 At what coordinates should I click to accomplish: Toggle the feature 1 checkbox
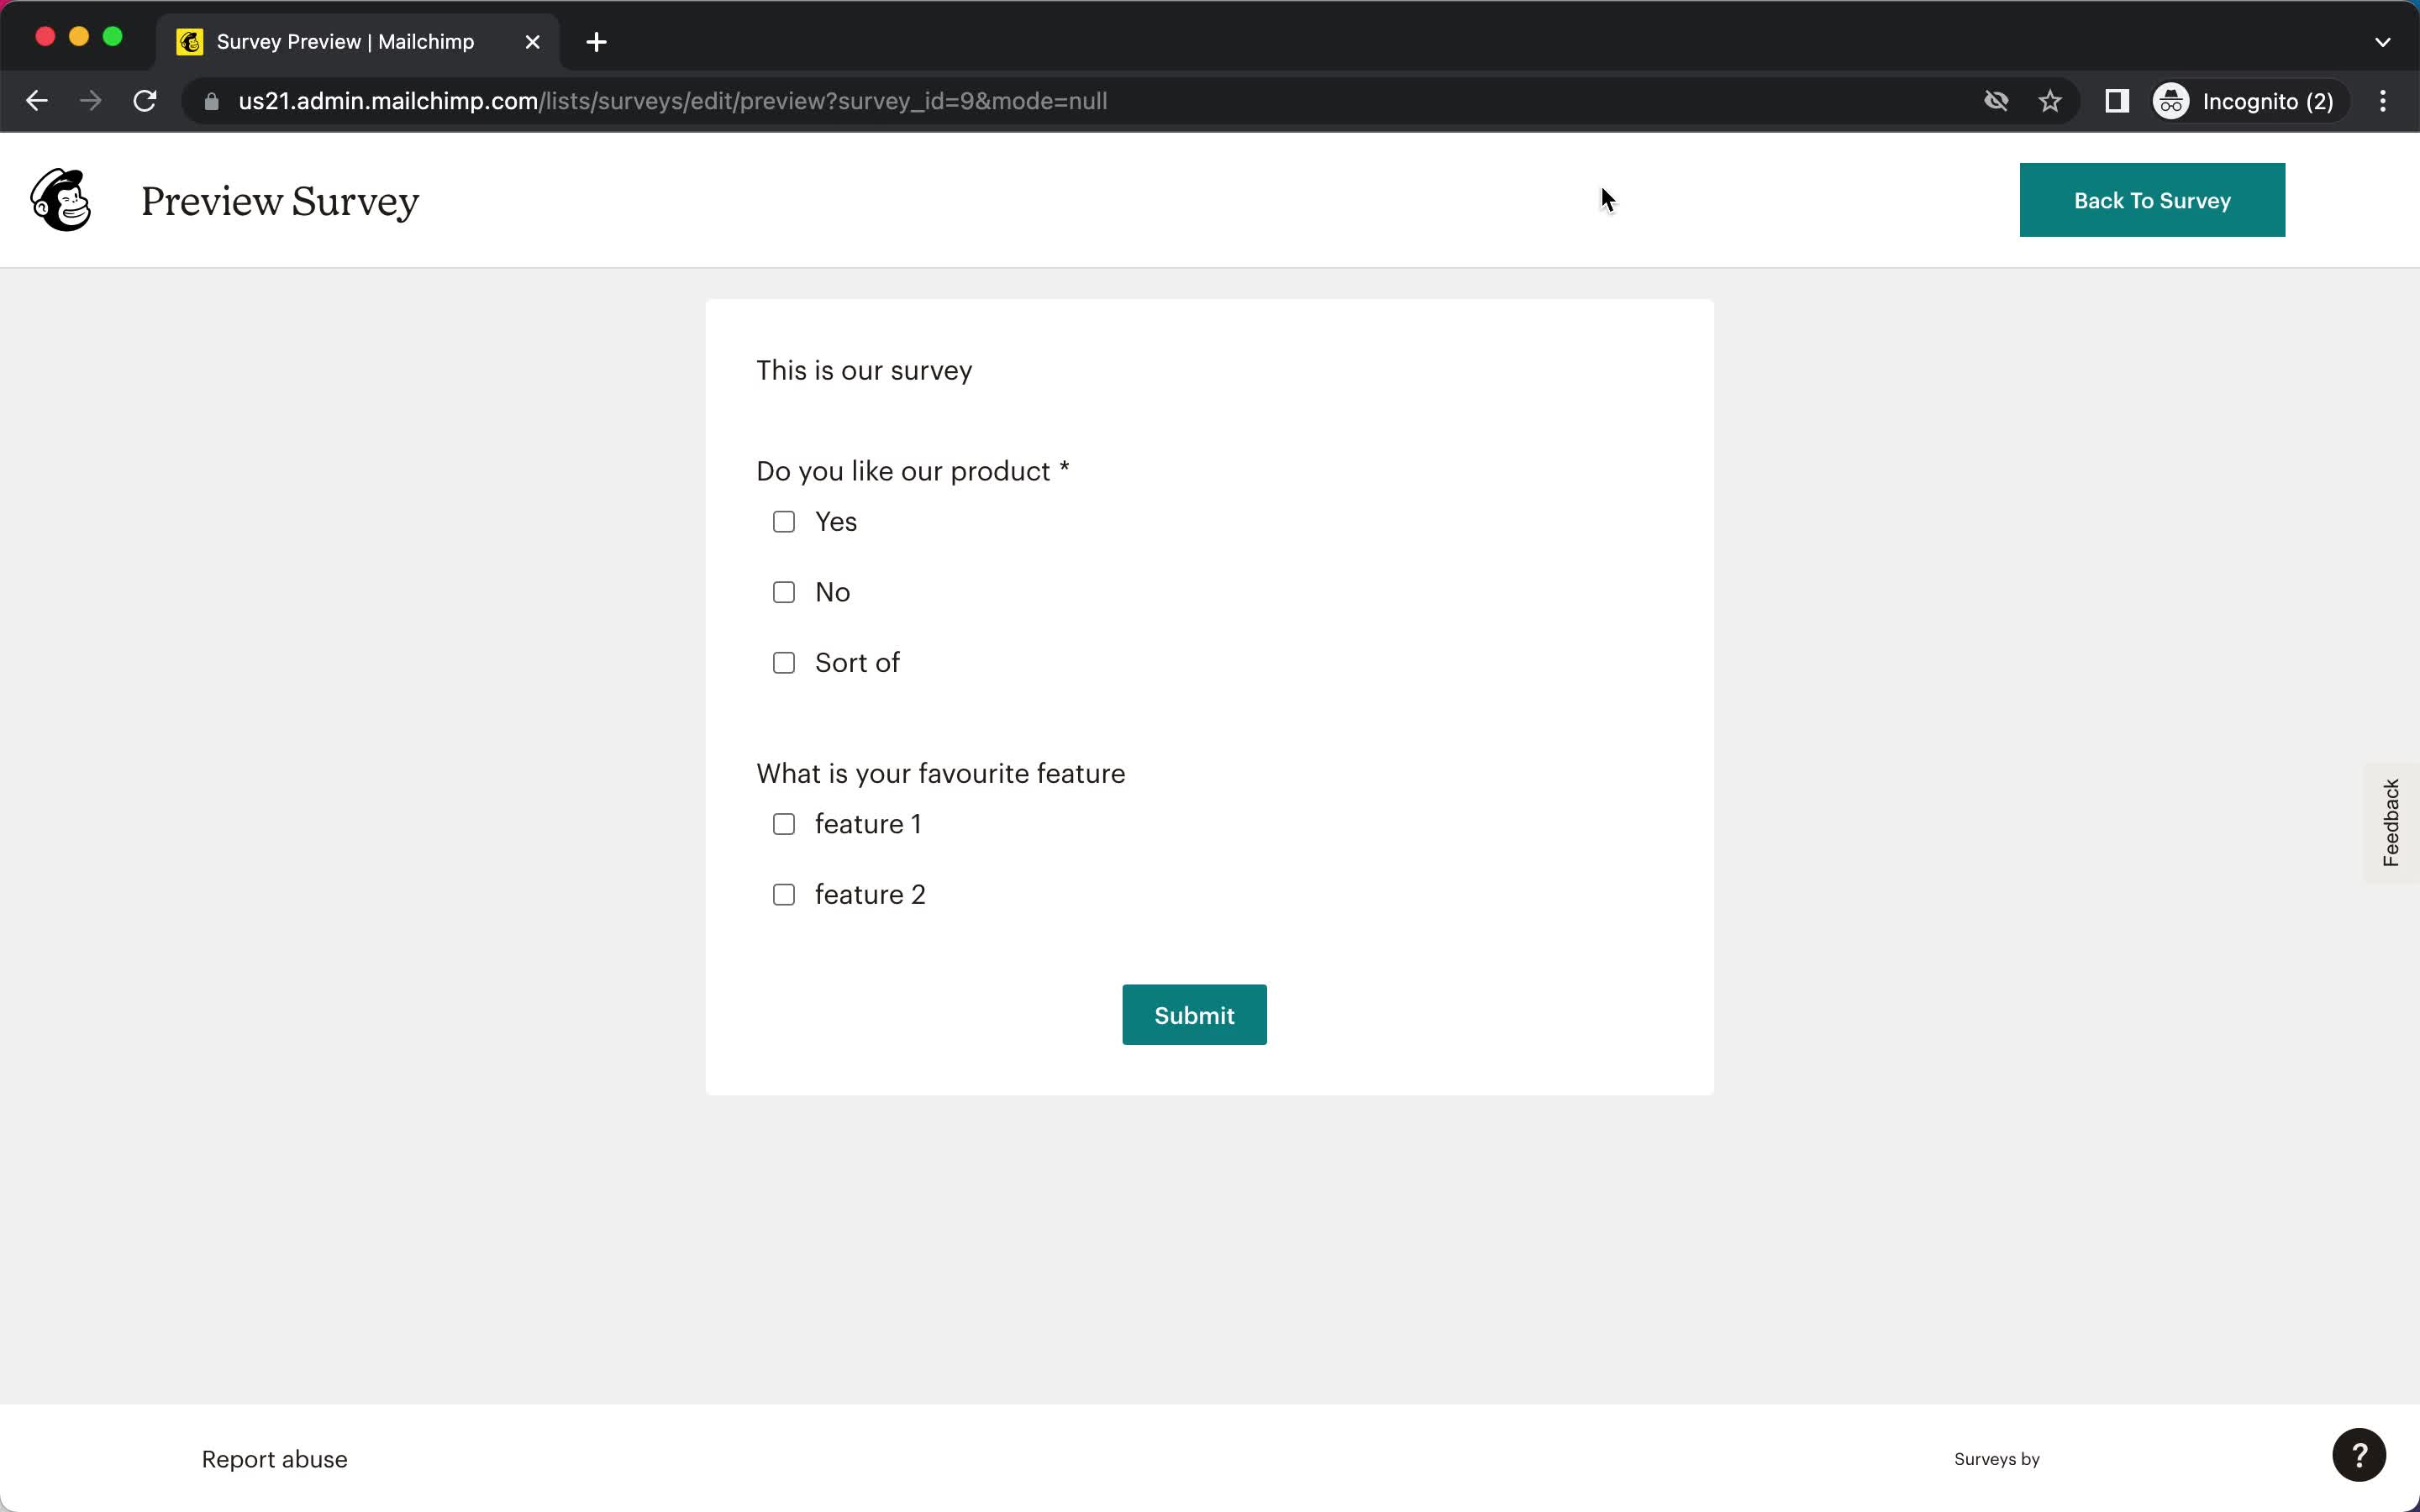click(x=782, y=824)
